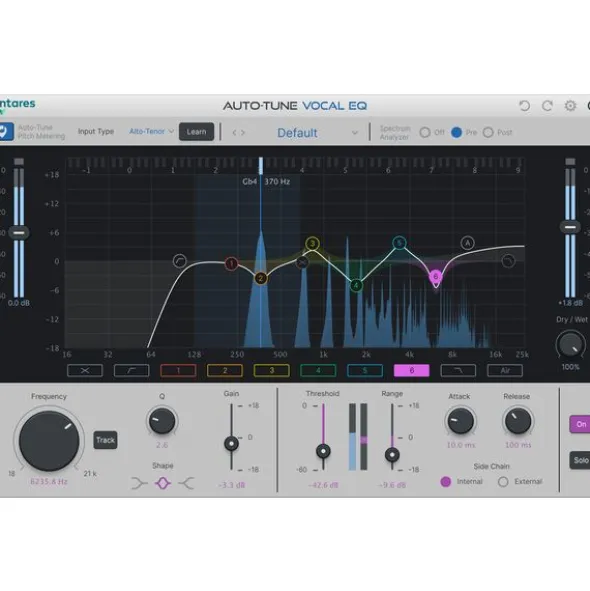Viewport: 590px width, 591px height.
Task: Select the notch filter band button
Action: [85, 371]
